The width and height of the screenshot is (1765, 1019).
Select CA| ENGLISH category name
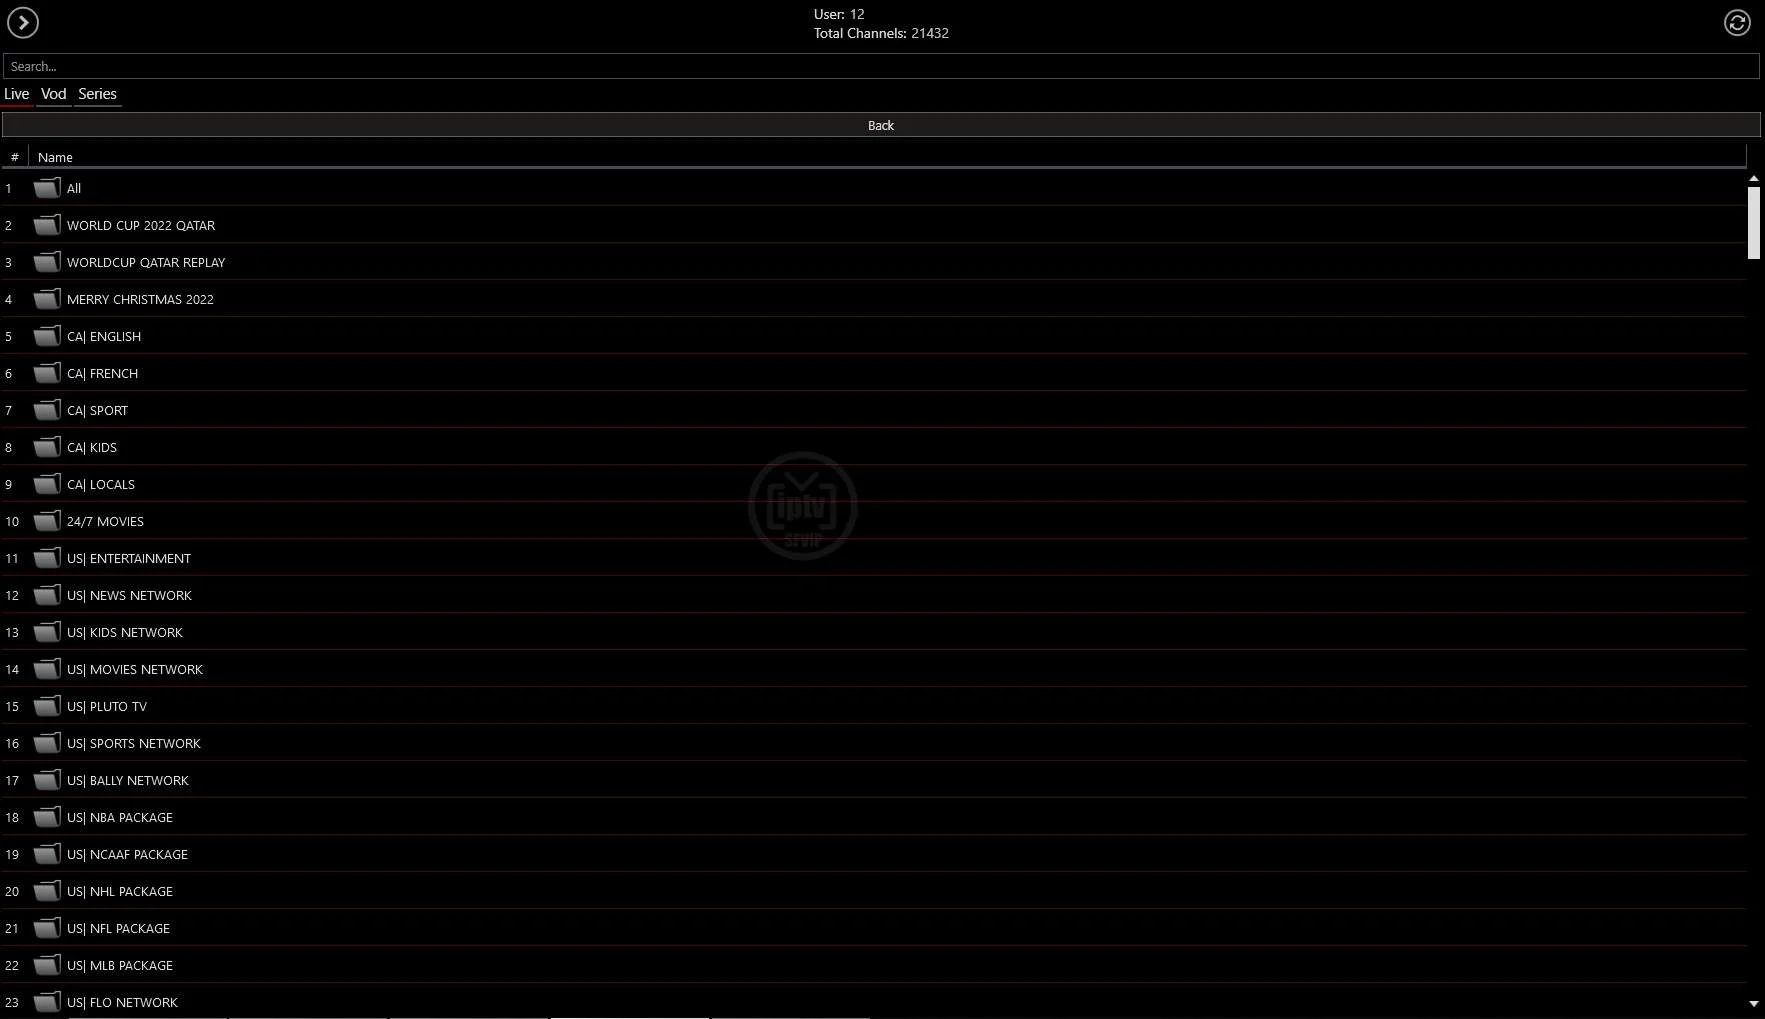[x=104, y=336]
